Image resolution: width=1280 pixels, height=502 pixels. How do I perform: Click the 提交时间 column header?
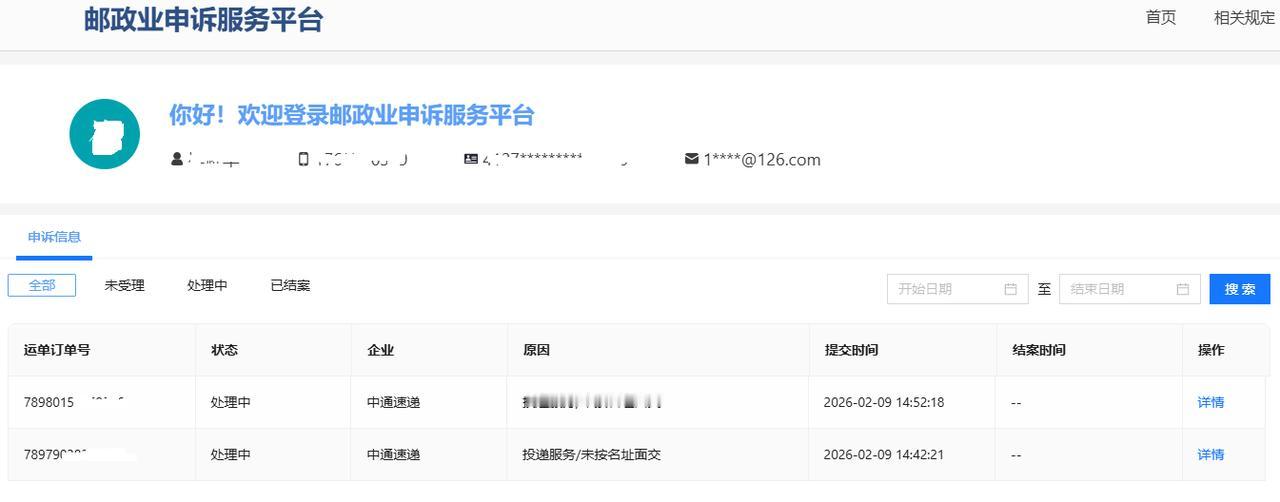[x=851, y=350]
